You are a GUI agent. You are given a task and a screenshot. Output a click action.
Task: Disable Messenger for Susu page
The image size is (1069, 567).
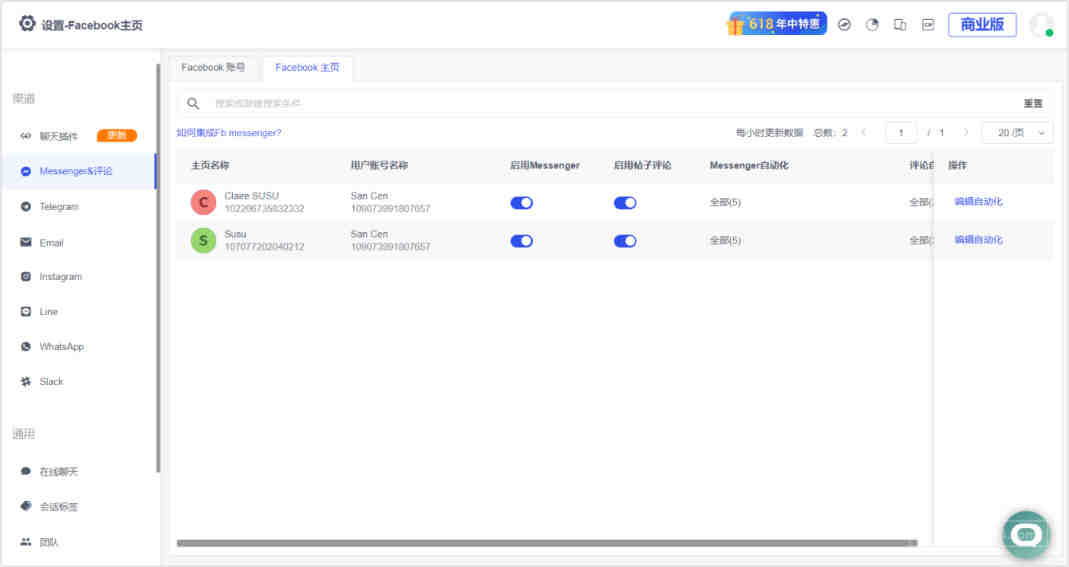coord(522,241)
